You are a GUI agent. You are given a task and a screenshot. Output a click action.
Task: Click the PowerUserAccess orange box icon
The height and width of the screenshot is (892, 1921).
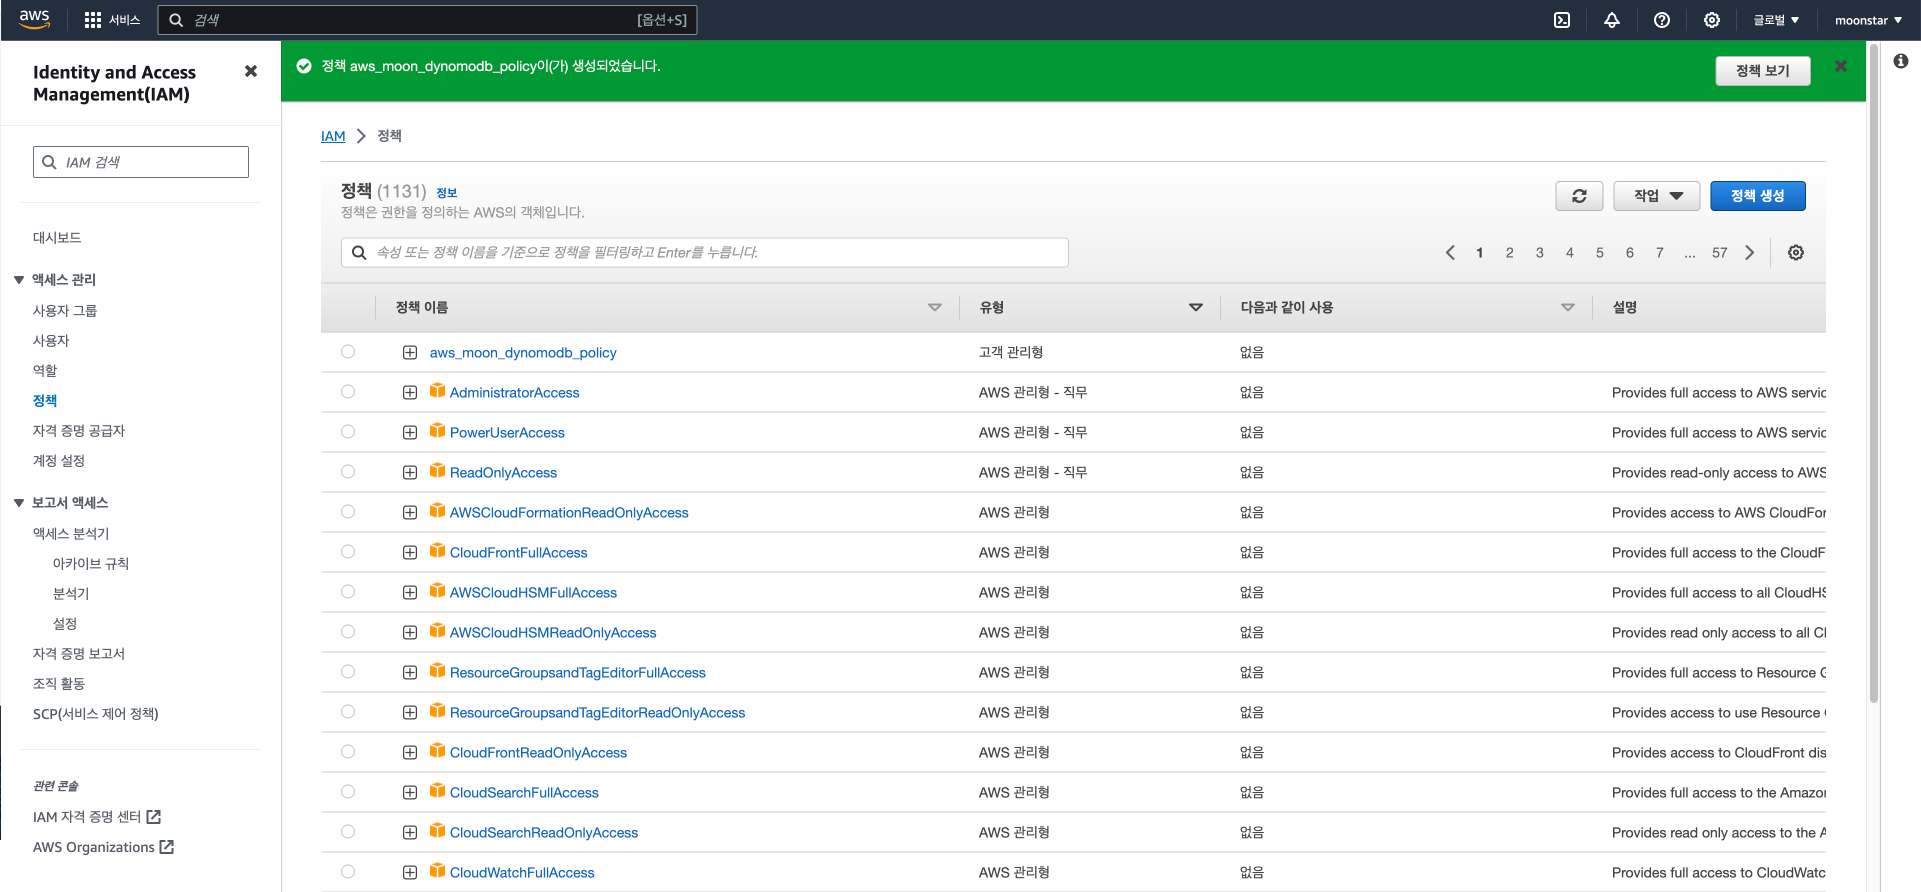[438, 431]
